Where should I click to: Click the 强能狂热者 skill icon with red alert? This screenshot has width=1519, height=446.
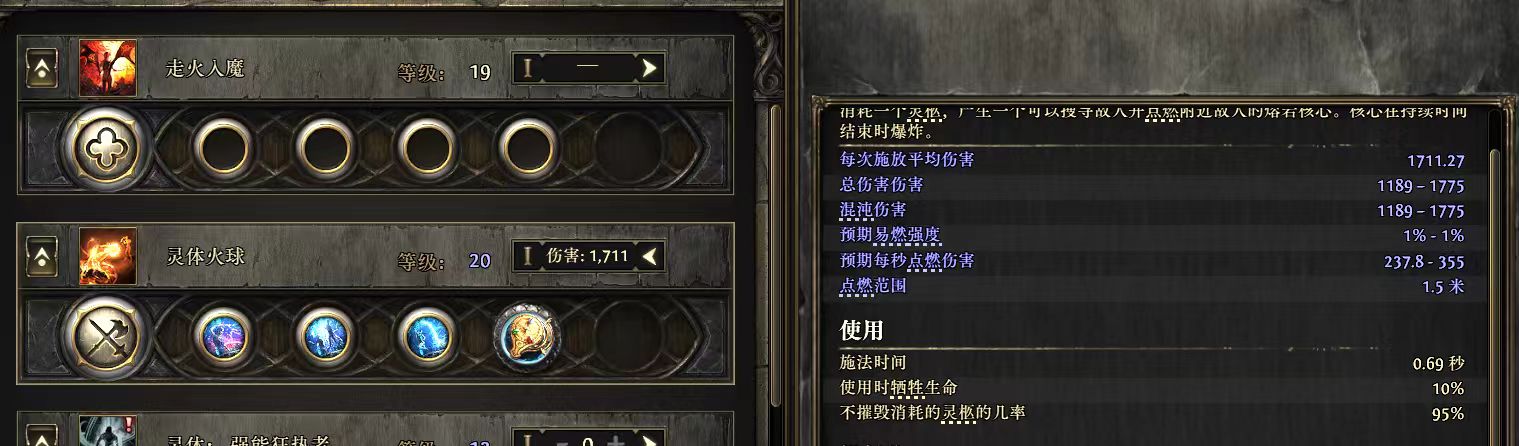[x=108, y=431]
